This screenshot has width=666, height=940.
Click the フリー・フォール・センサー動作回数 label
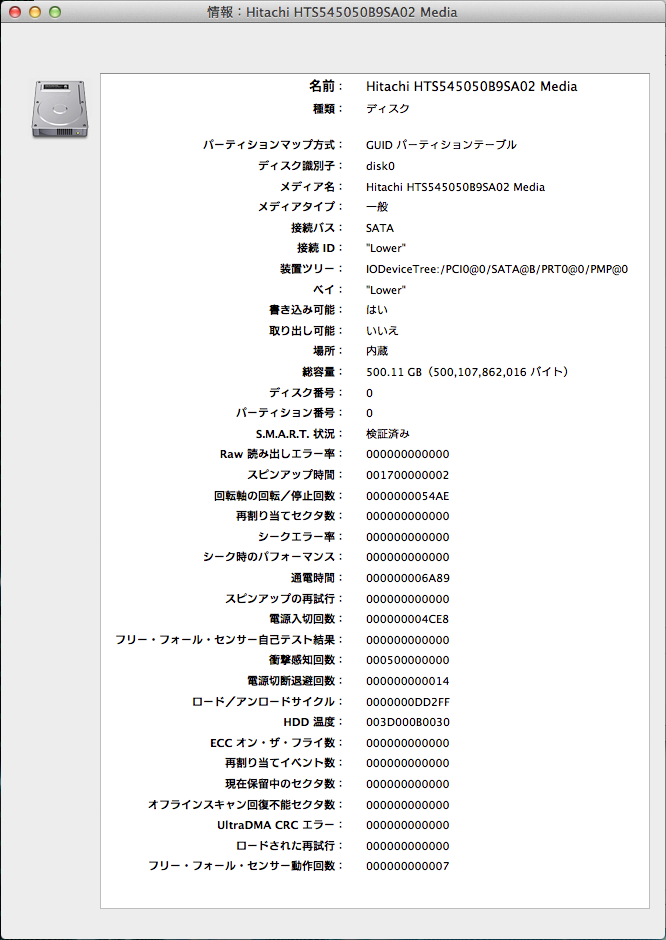point(246,866)
